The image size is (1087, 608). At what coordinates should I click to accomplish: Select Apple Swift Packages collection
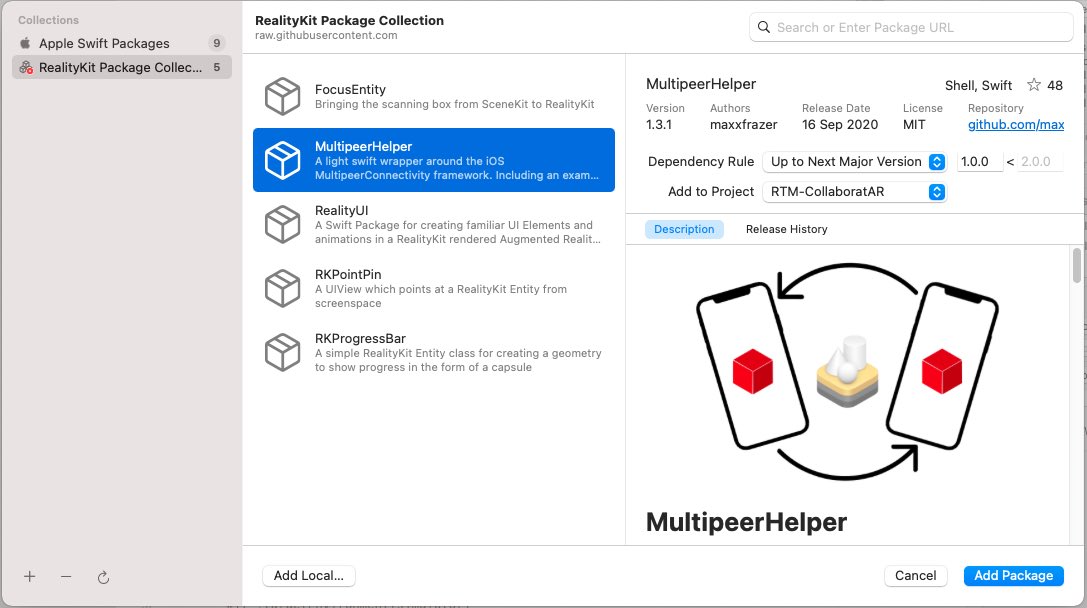[x=122, y=43]
